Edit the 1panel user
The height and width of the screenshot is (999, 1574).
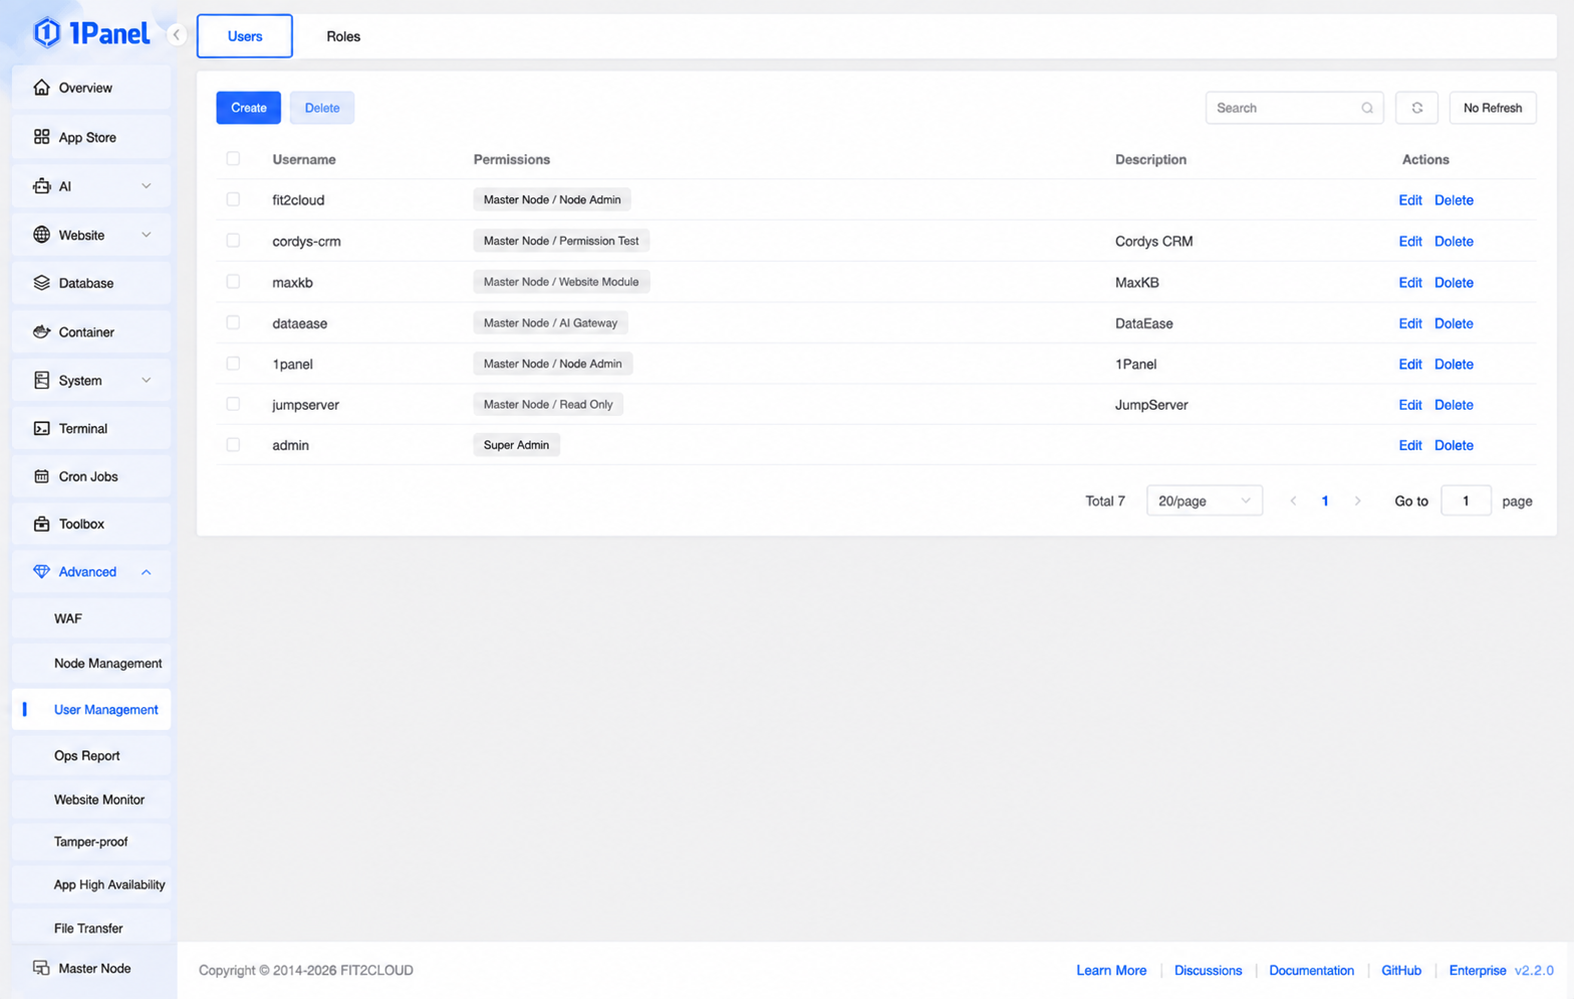point(1410,364)
